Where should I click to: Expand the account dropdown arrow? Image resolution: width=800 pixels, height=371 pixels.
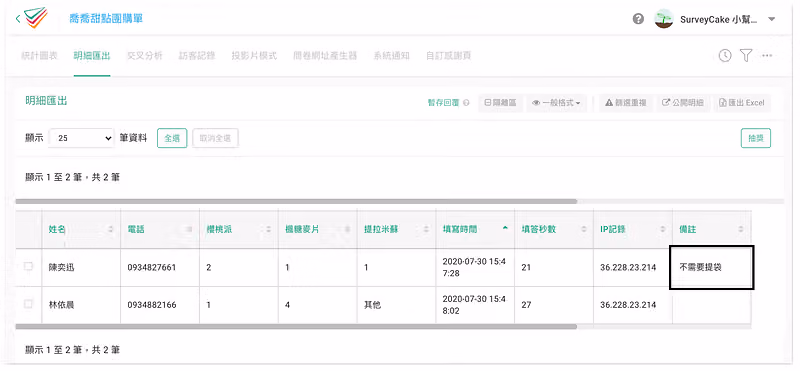pyautogui.click(x=771, y=19)
